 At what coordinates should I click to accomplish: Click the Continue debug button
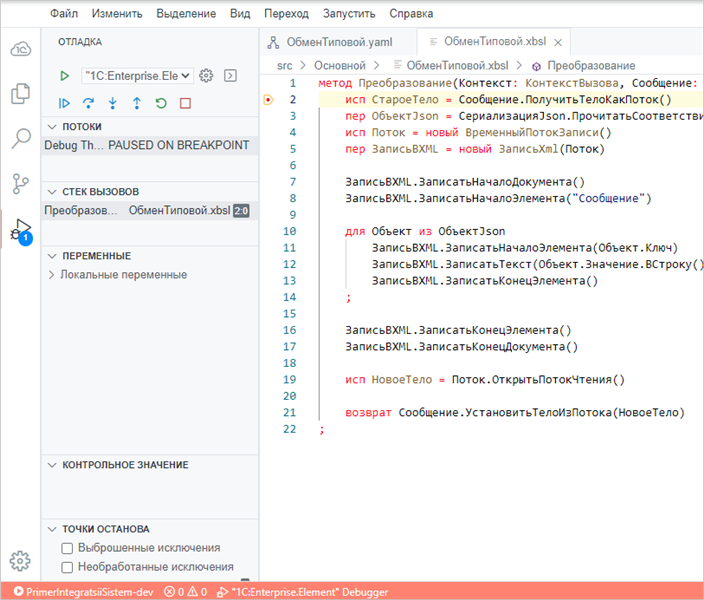coord(65,102)
